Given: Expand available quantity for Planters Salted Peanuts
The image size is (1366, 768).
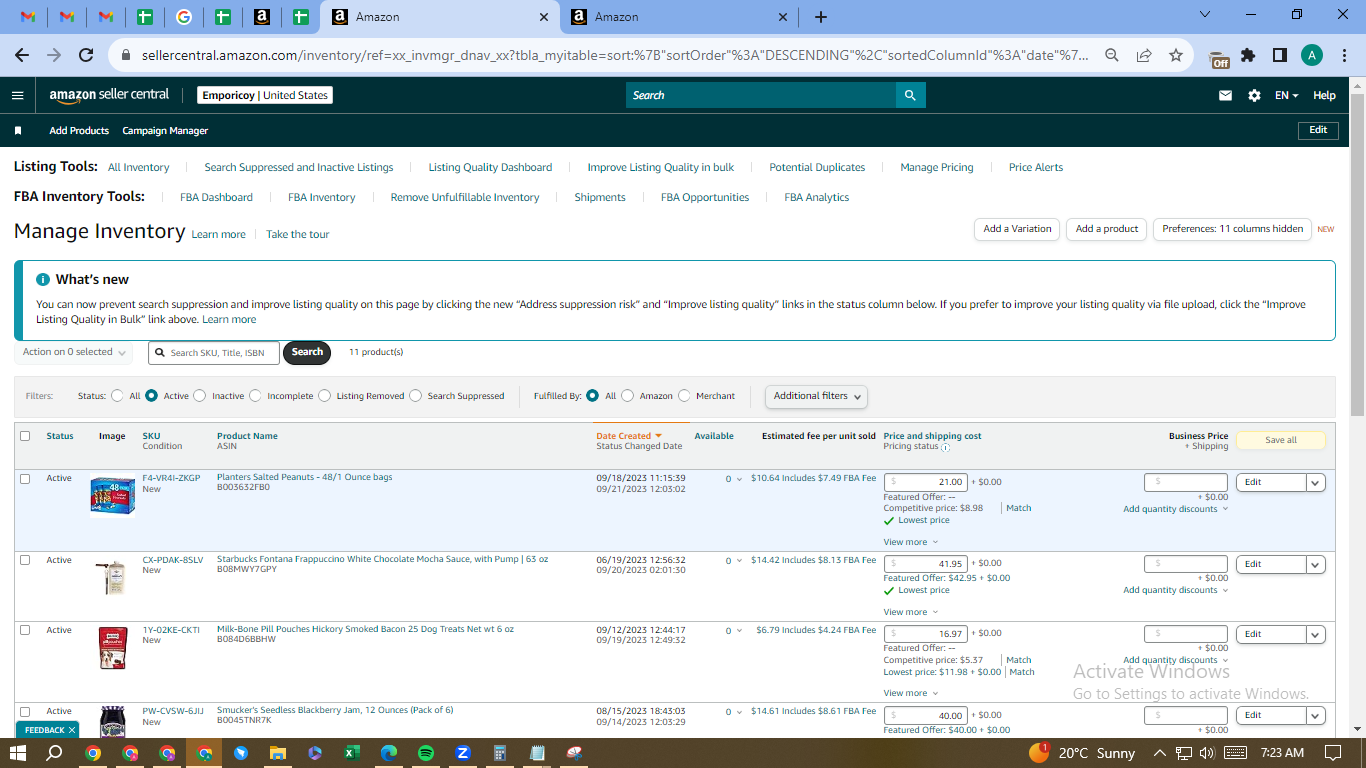Looking at the screenshot, I should 734,479.
